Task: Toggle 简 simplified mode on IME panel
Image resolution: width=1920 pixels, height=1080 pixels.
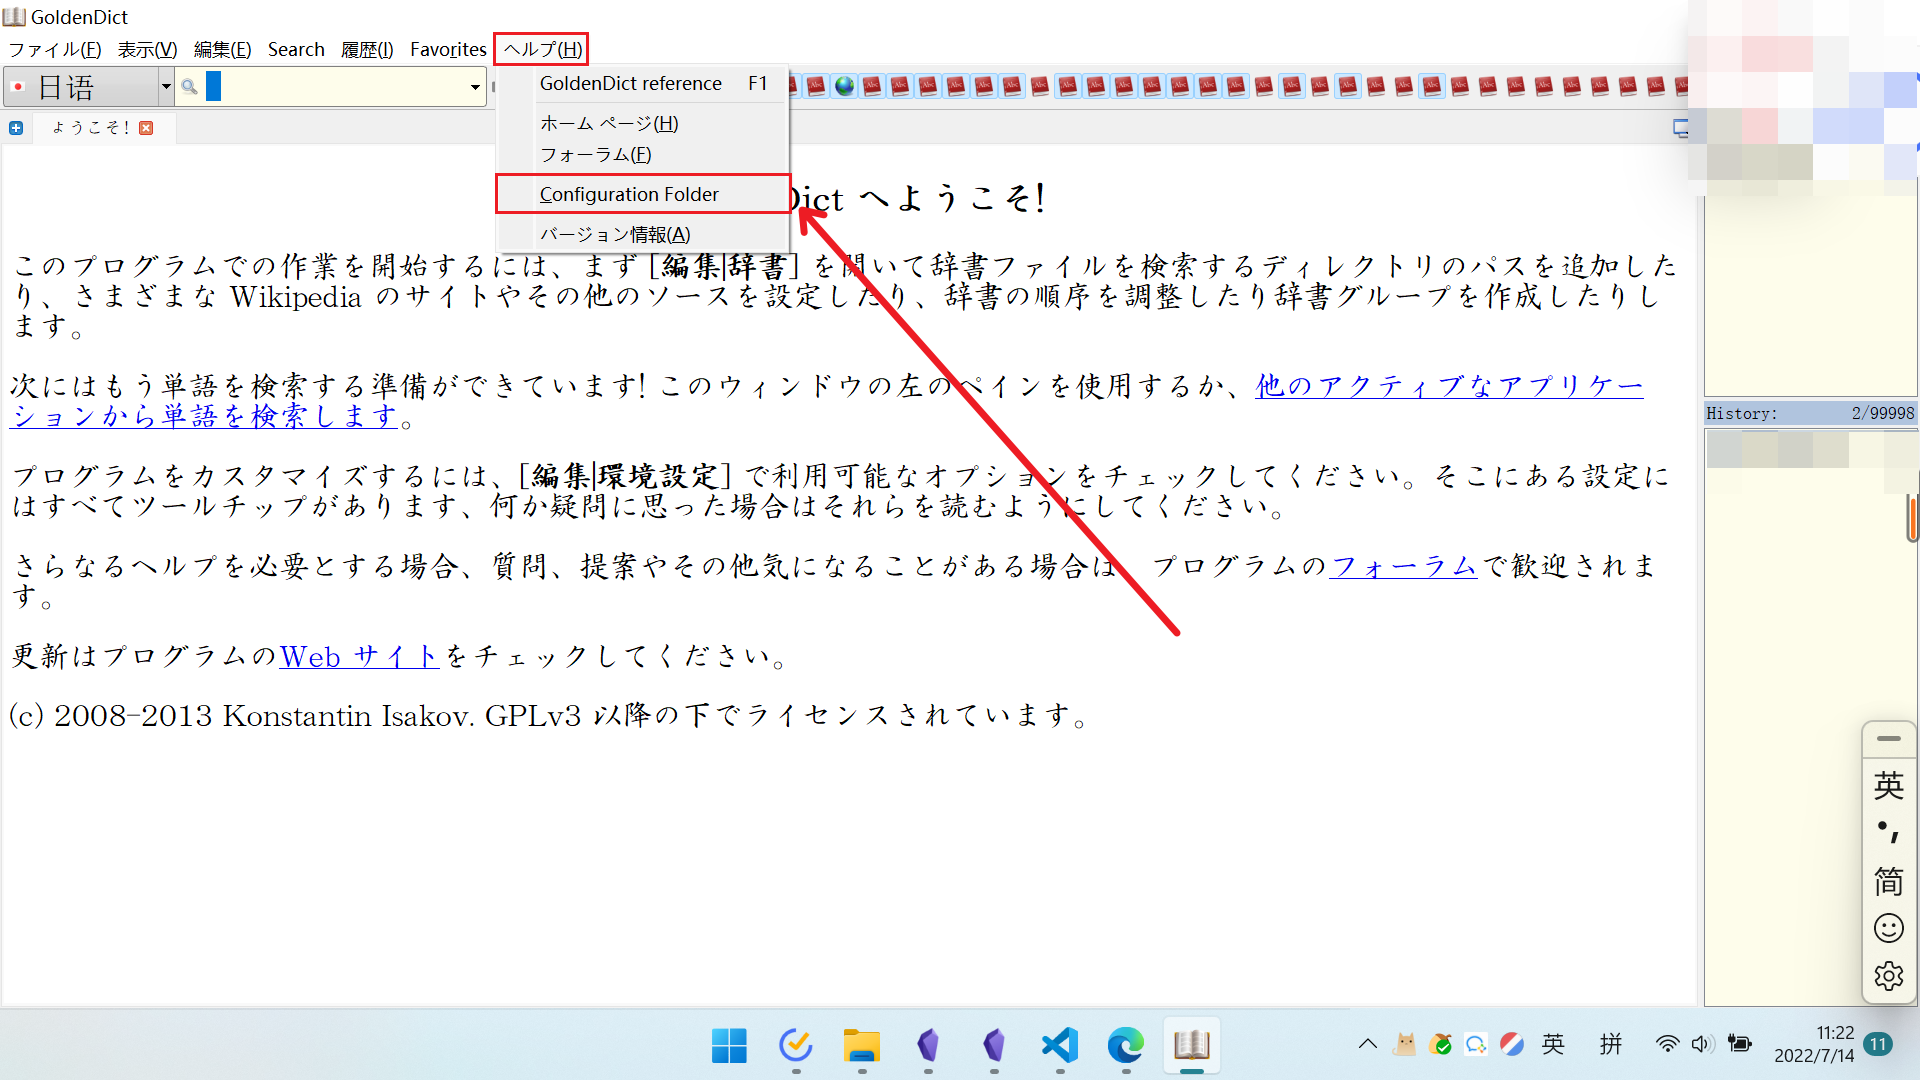Action: pyautogui.click(x=1888, y=881)
